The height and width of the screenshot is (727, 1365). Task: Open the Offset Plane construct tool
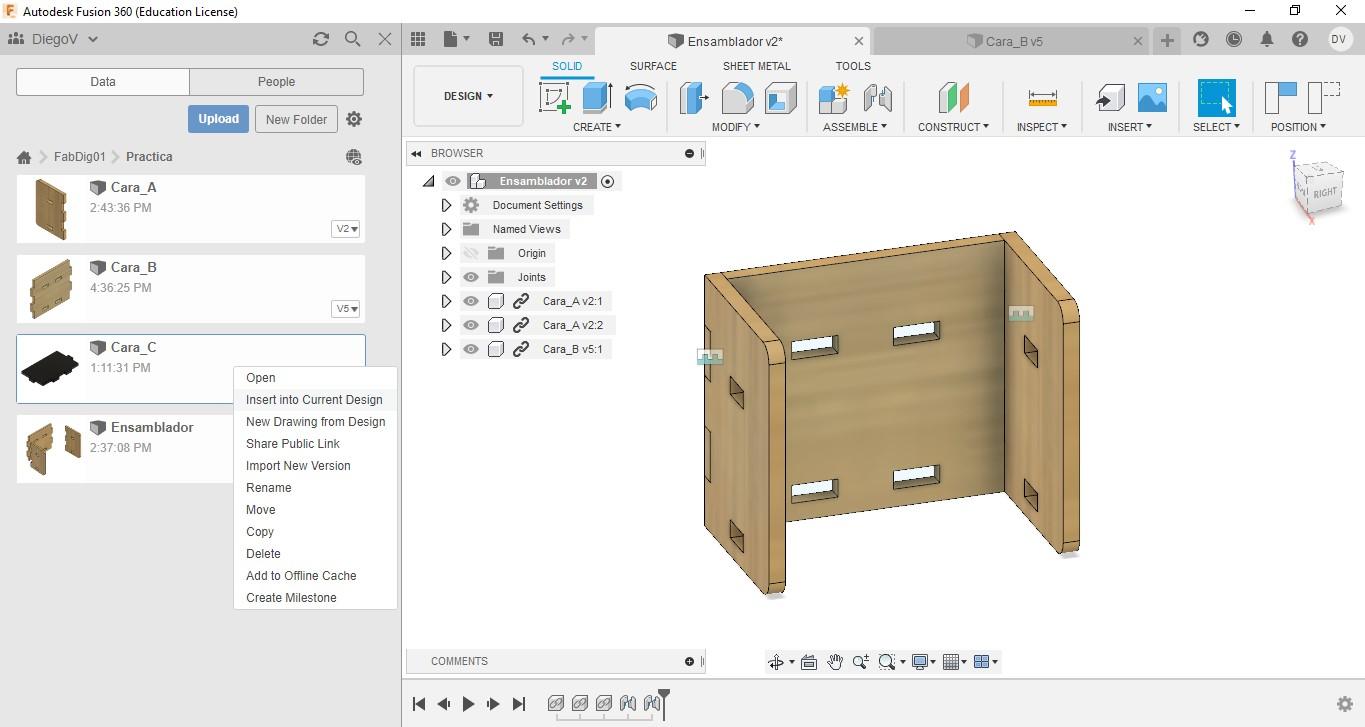click(953, 98)
